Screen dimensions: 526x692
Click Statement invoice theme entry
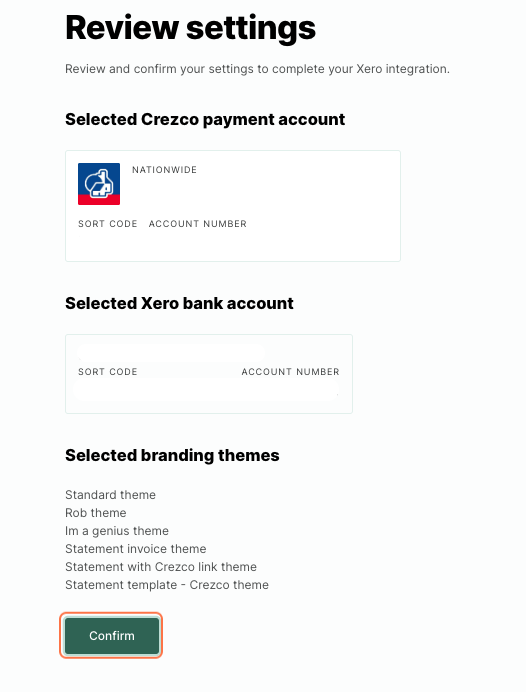click(x=135, y=549)
